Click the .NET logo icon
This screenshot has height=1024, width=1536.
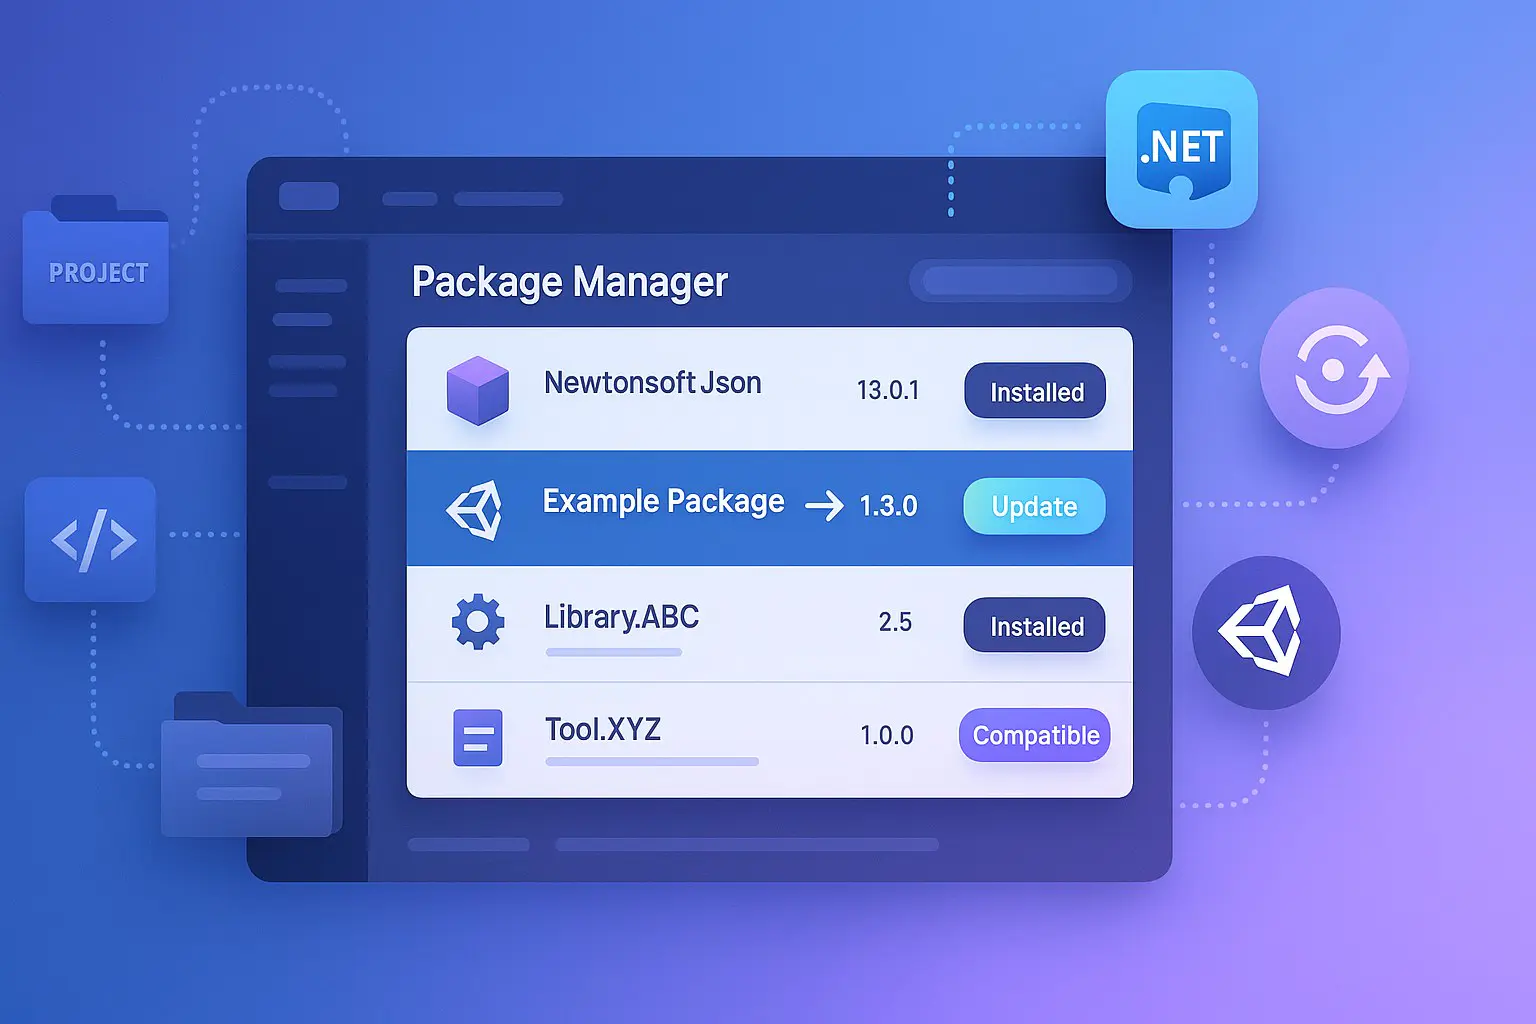1181,149
